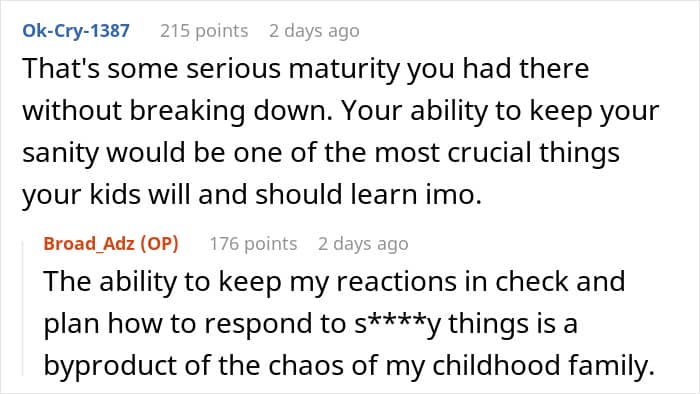Open the Broad_Adz user profile link

point(89,244)
